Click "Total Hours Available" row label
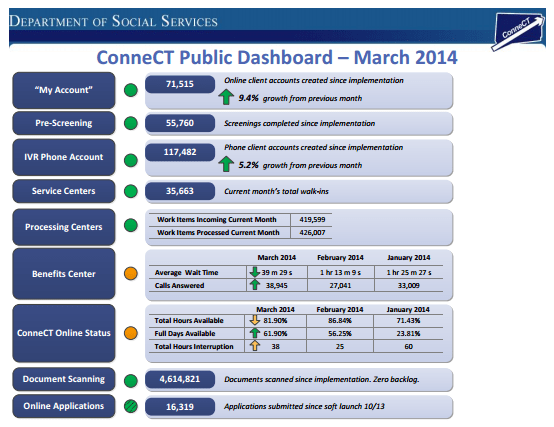 tap(189, 320)
